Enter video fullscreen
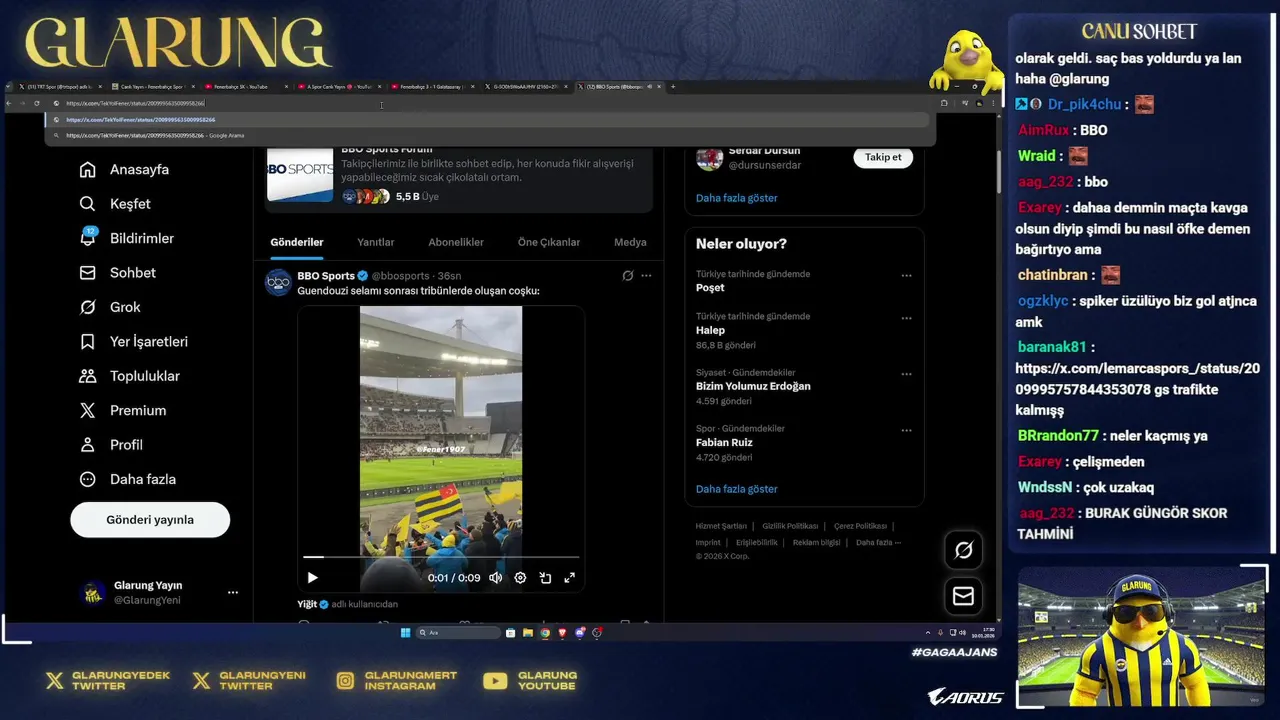 point(570,577)
